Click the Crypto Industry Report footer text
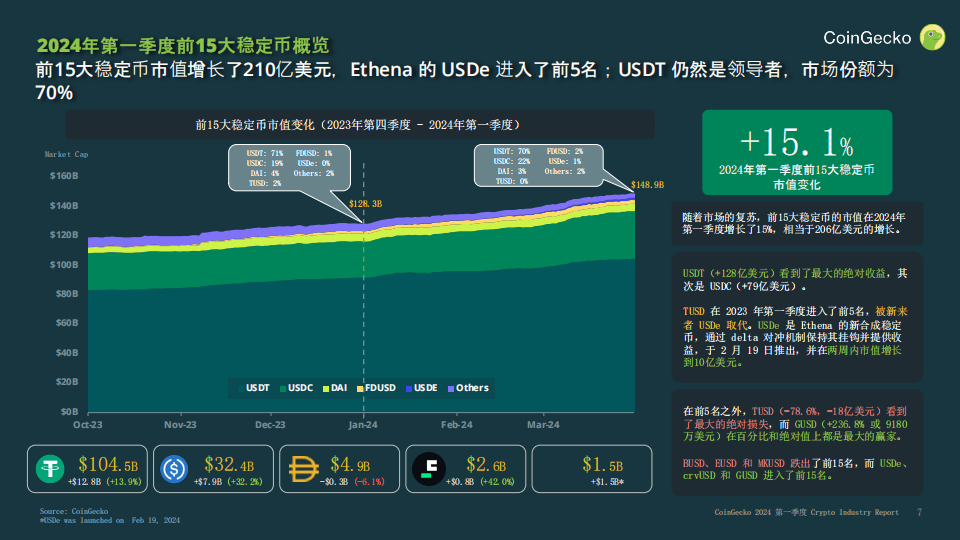 806,512
